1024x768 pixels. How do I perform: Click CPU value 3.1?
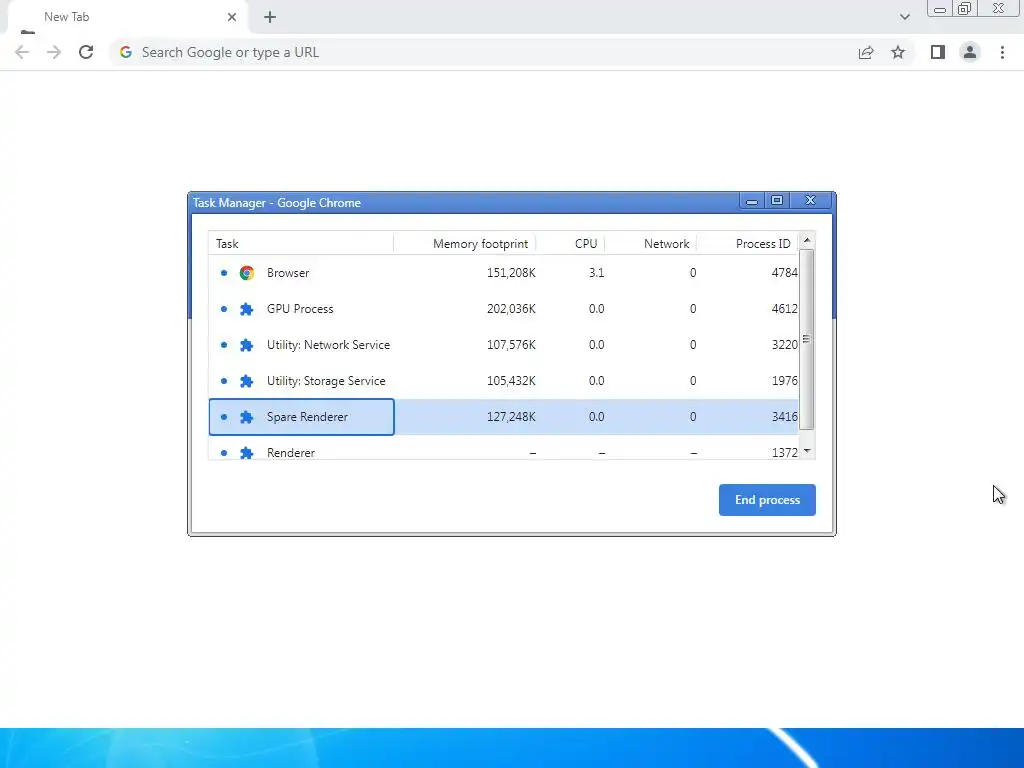coord(596,273)
